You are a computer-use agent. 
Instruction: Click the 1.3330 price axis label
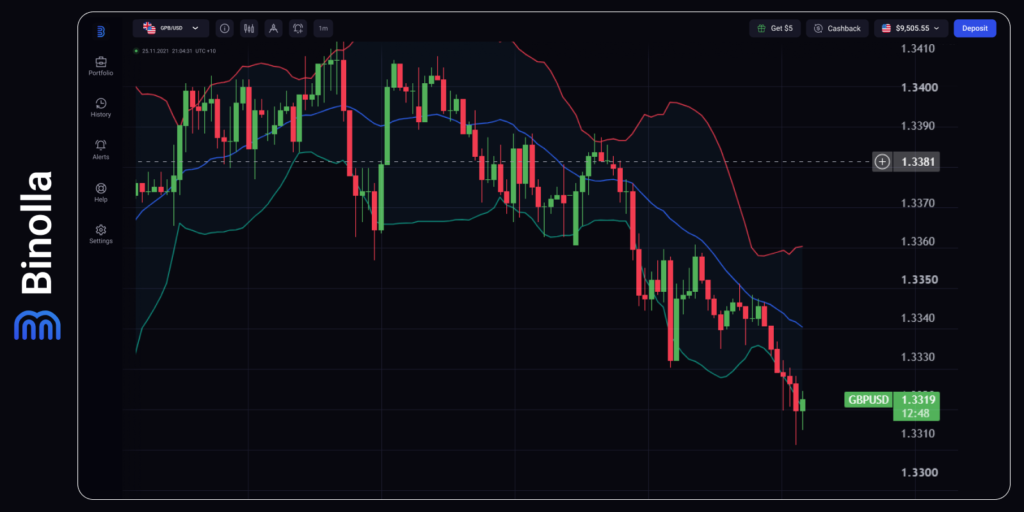[918, 357]
